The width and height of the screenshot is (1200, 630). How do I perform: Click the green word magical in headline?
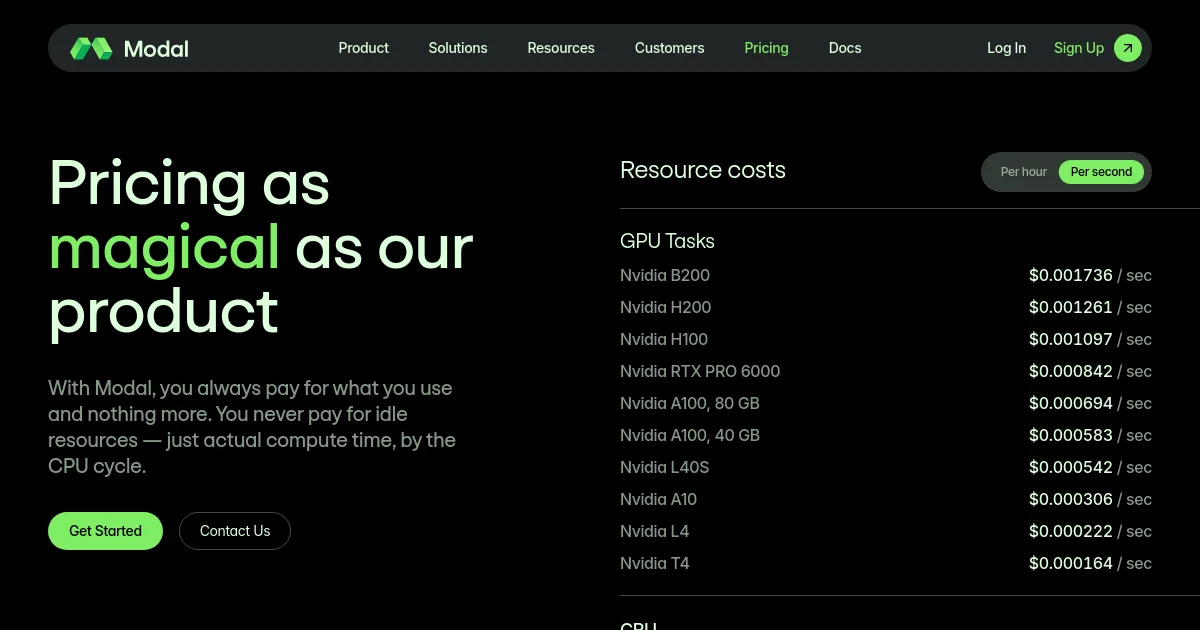[x=164, y=248]
